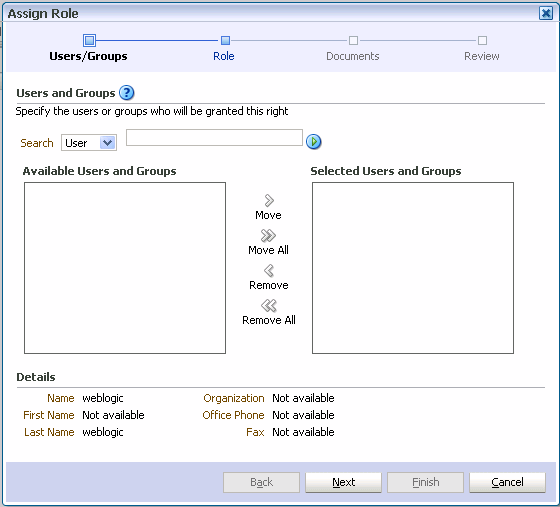
Task: Select the Review step marker
Action: [482, 40]
